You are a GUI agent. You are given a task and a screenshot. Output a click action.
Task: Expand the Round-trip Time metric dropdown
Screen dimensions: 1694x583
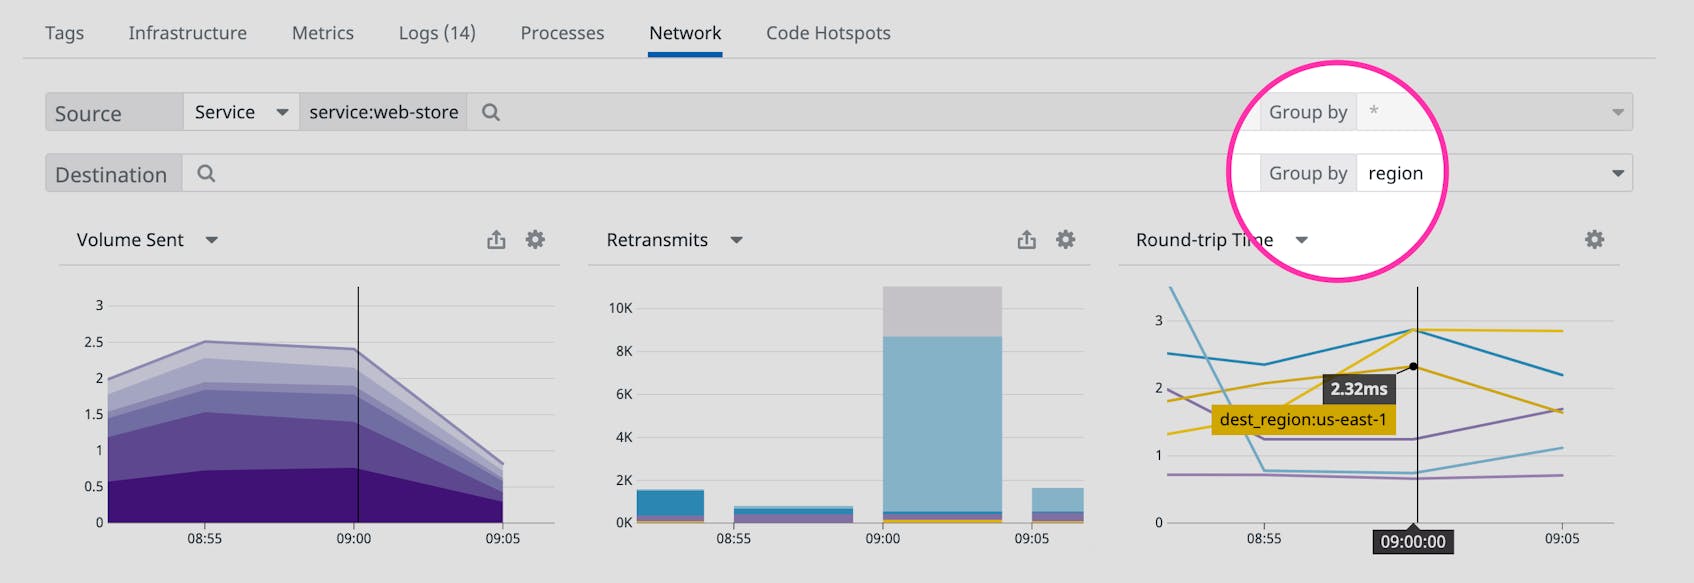point(1301,240)
